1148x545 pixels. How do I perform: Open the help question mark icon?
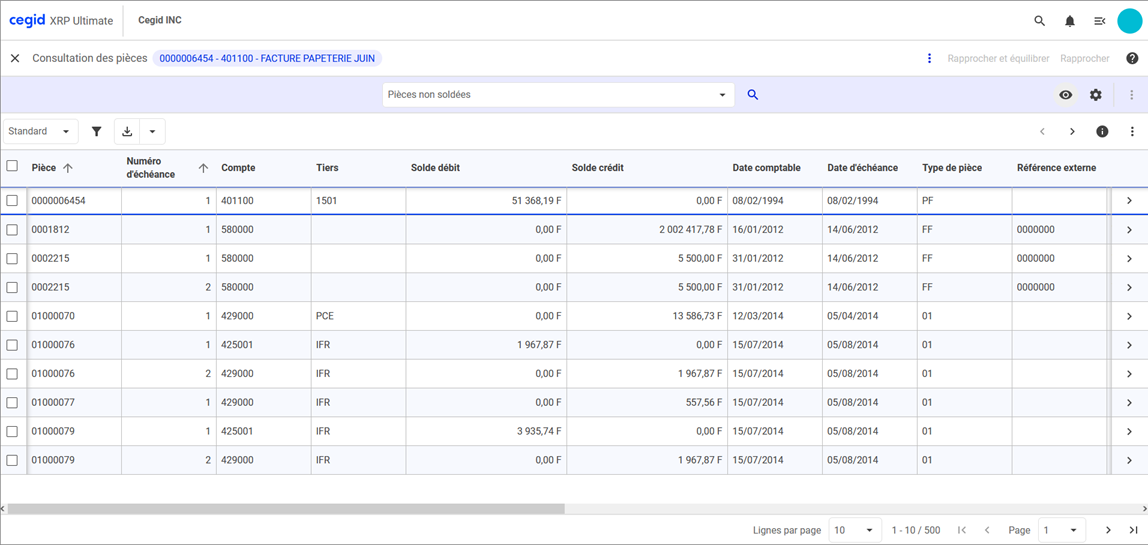[1132, 59]
